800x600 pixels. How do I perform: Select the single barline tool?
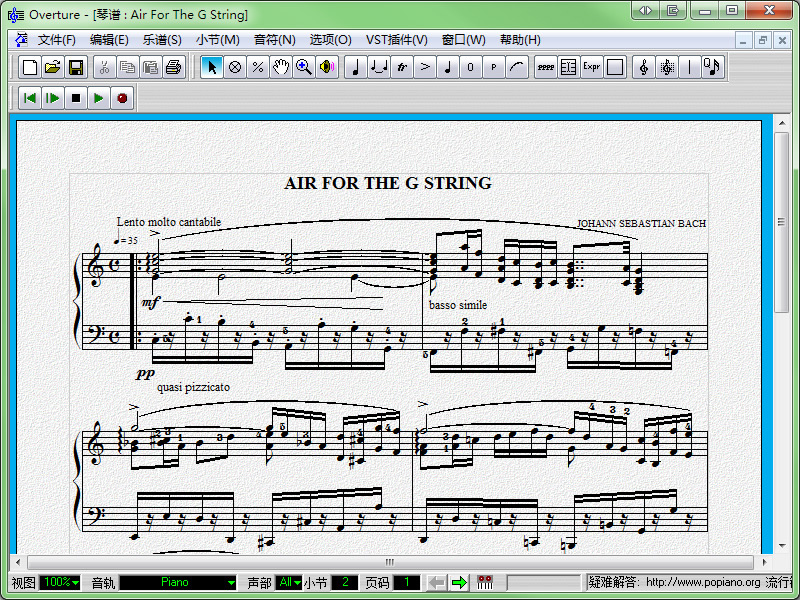point(690,67)
